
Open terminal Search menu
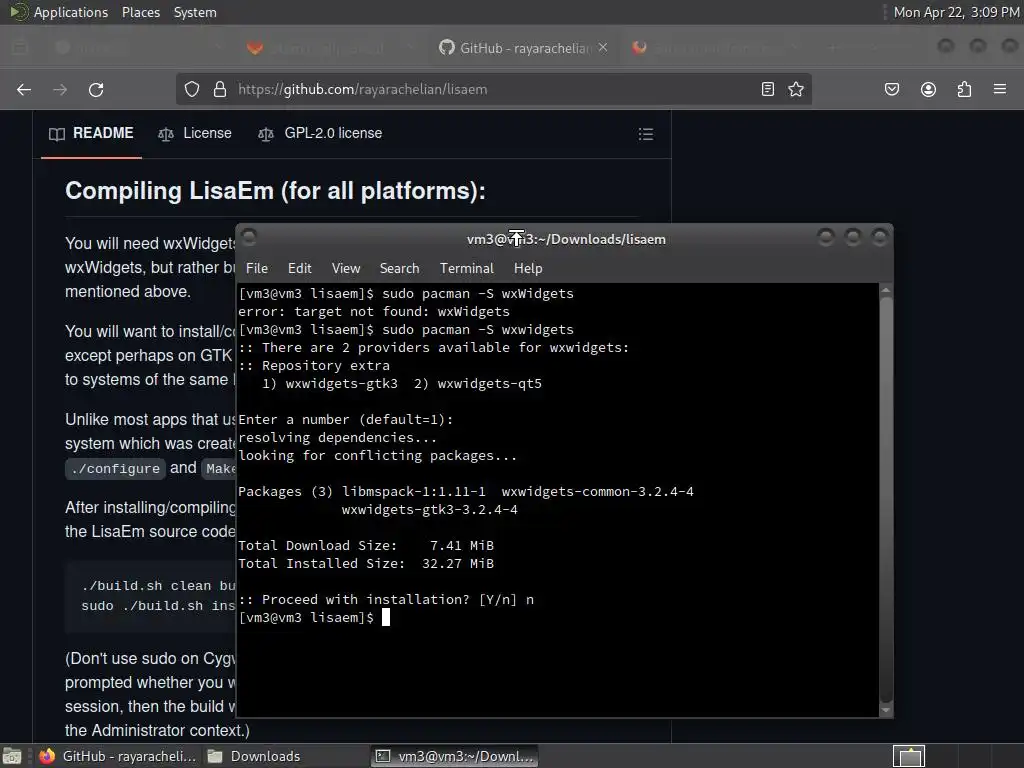coord(399,268)
